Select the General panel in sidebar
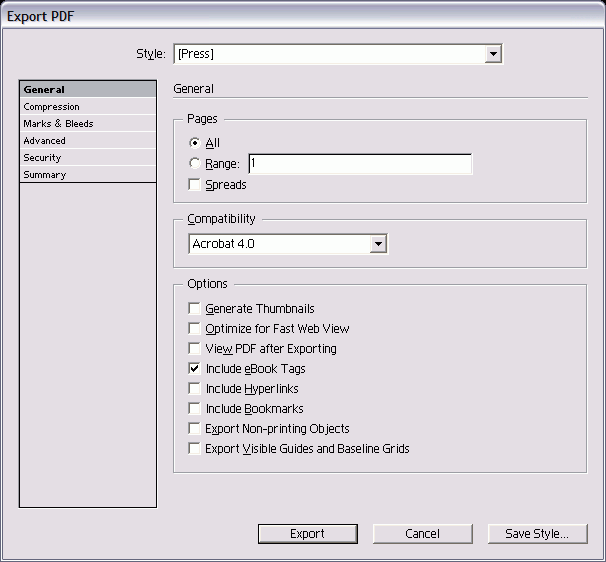 [x=88, y=90]
